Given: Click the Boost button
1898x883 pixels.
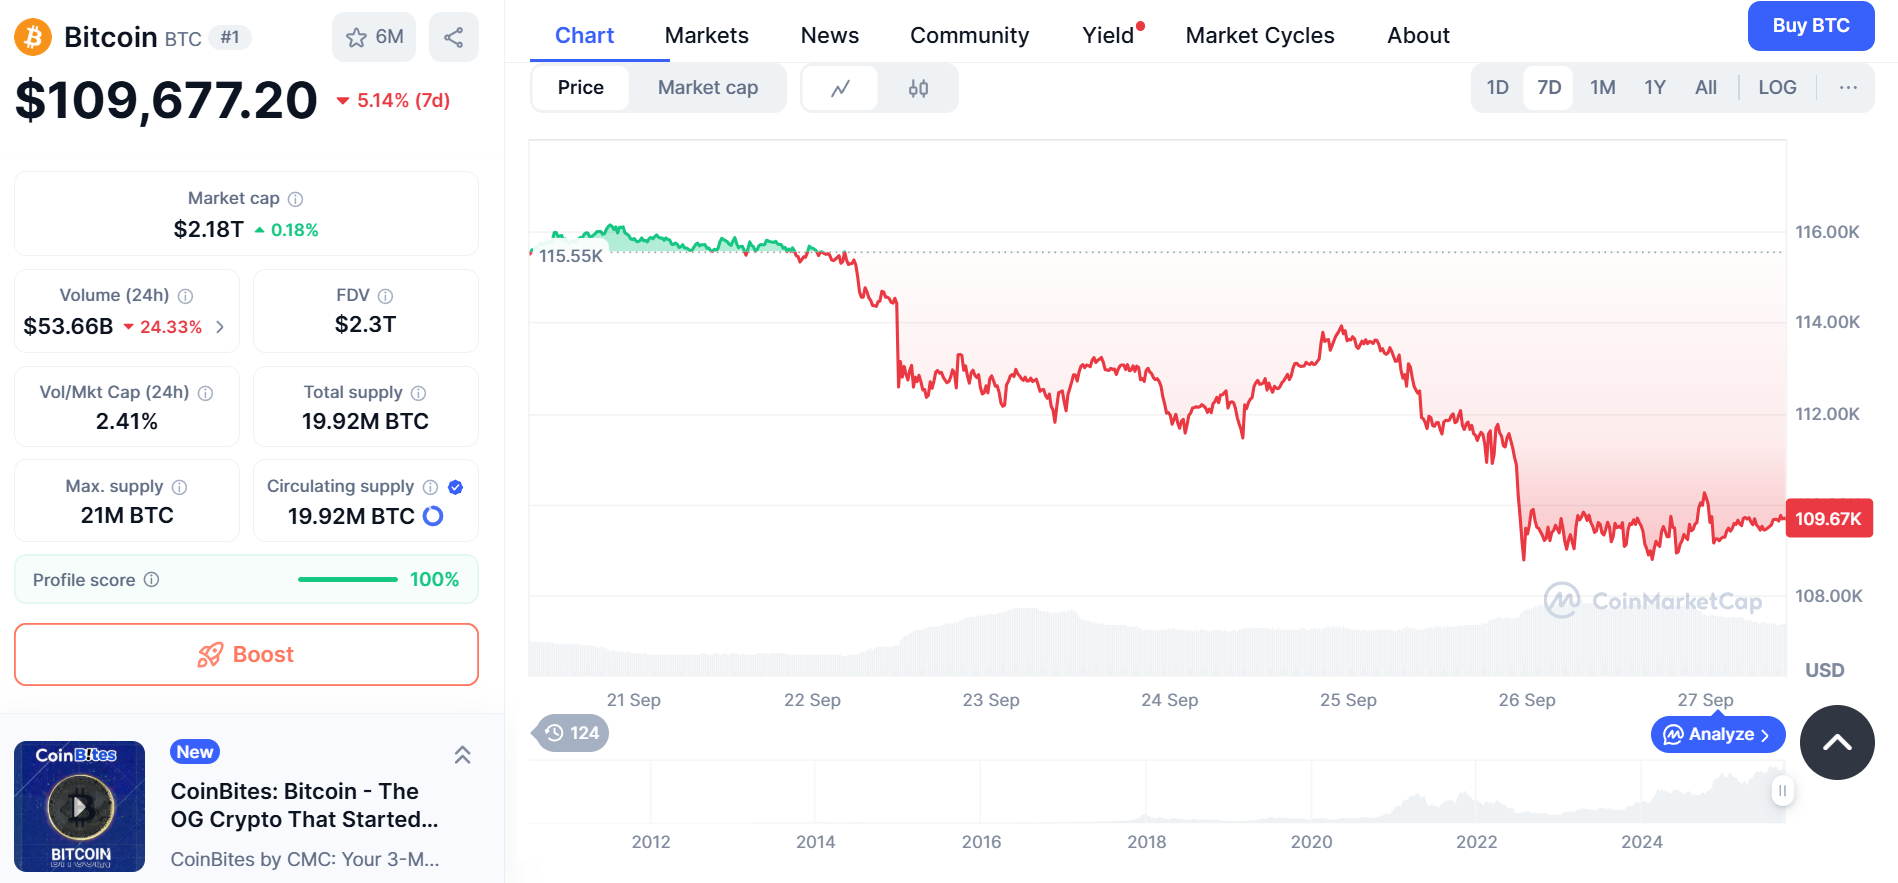Looking at the screenshot, I should click(246, 655).
